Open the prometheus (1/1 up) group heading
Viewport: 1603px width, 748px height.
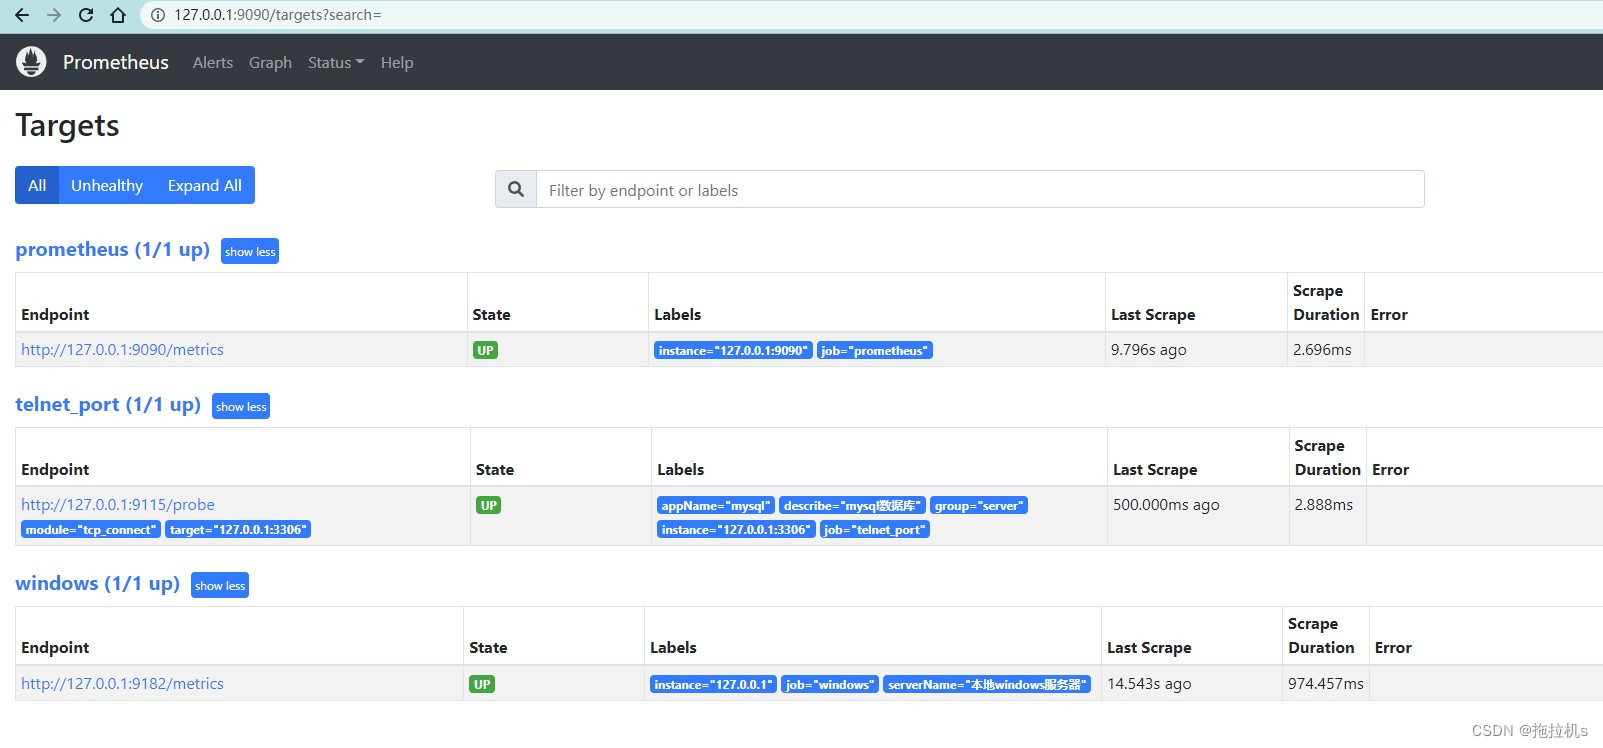[x=112, y=249]
